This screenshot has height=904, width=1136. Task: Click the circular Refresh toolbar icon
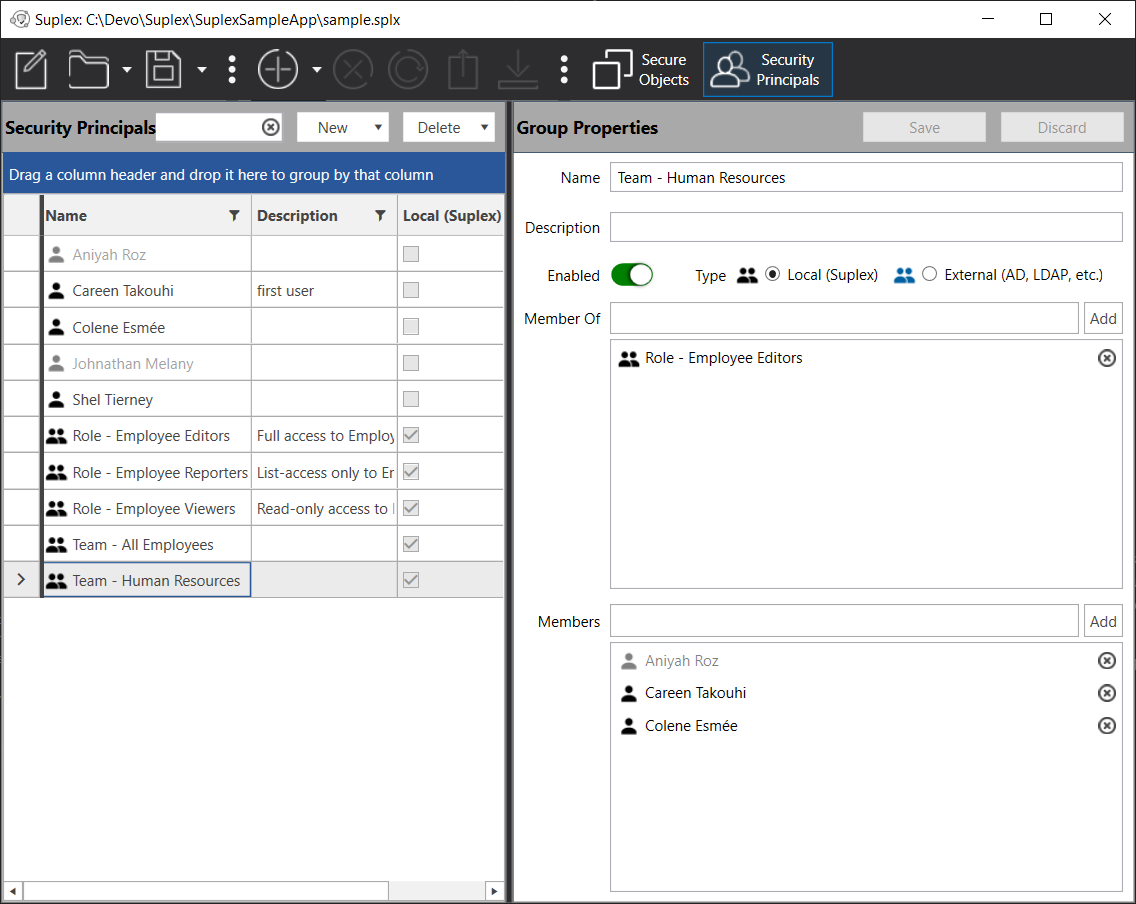[408, 70]
